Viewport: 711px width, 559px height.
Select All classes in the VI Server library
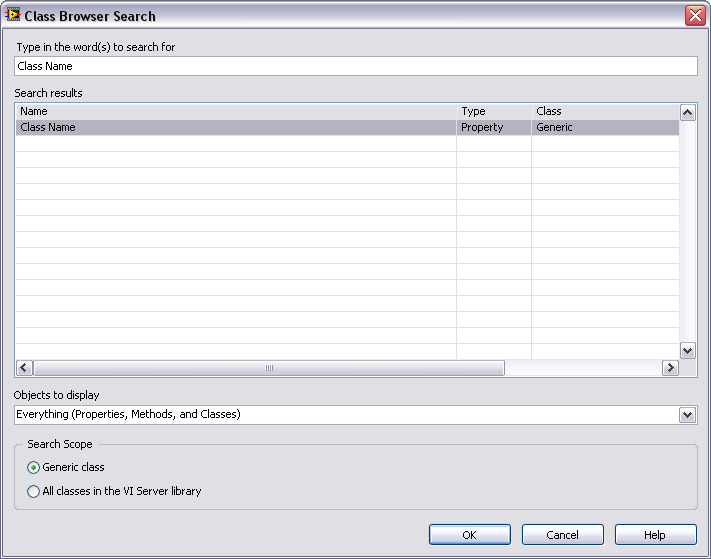tap(33, 491)
